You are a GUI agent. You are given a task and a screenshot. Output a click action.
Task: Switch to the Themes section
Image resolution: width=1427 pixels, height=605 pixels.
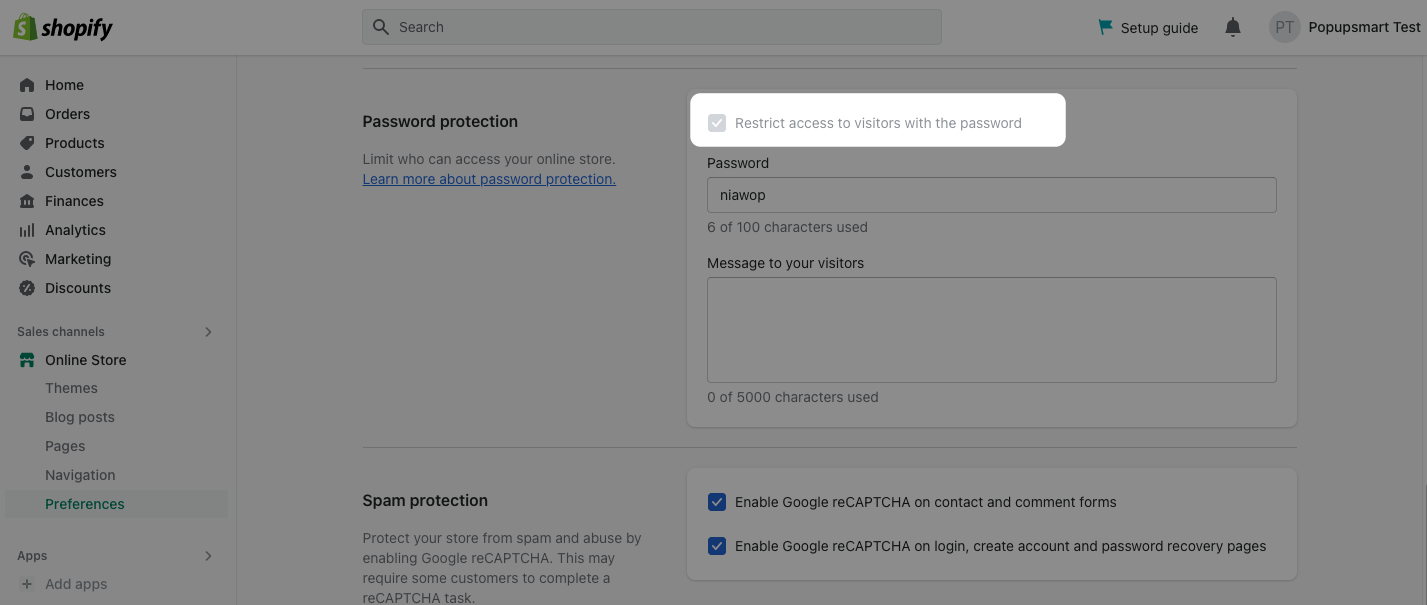pos(71,388)
